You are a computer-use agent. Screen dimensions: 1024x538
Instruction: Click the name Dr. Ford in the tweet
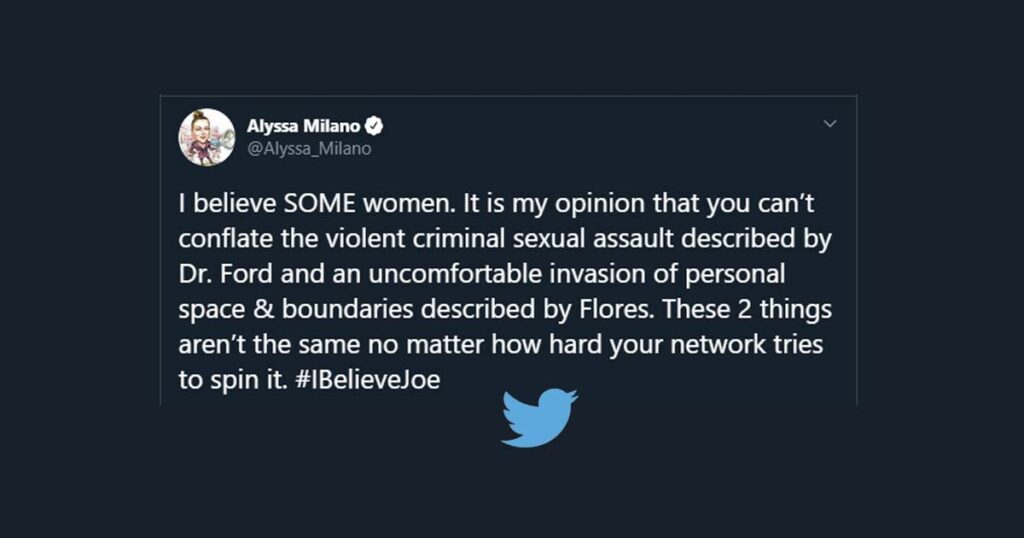click(225, 274)
